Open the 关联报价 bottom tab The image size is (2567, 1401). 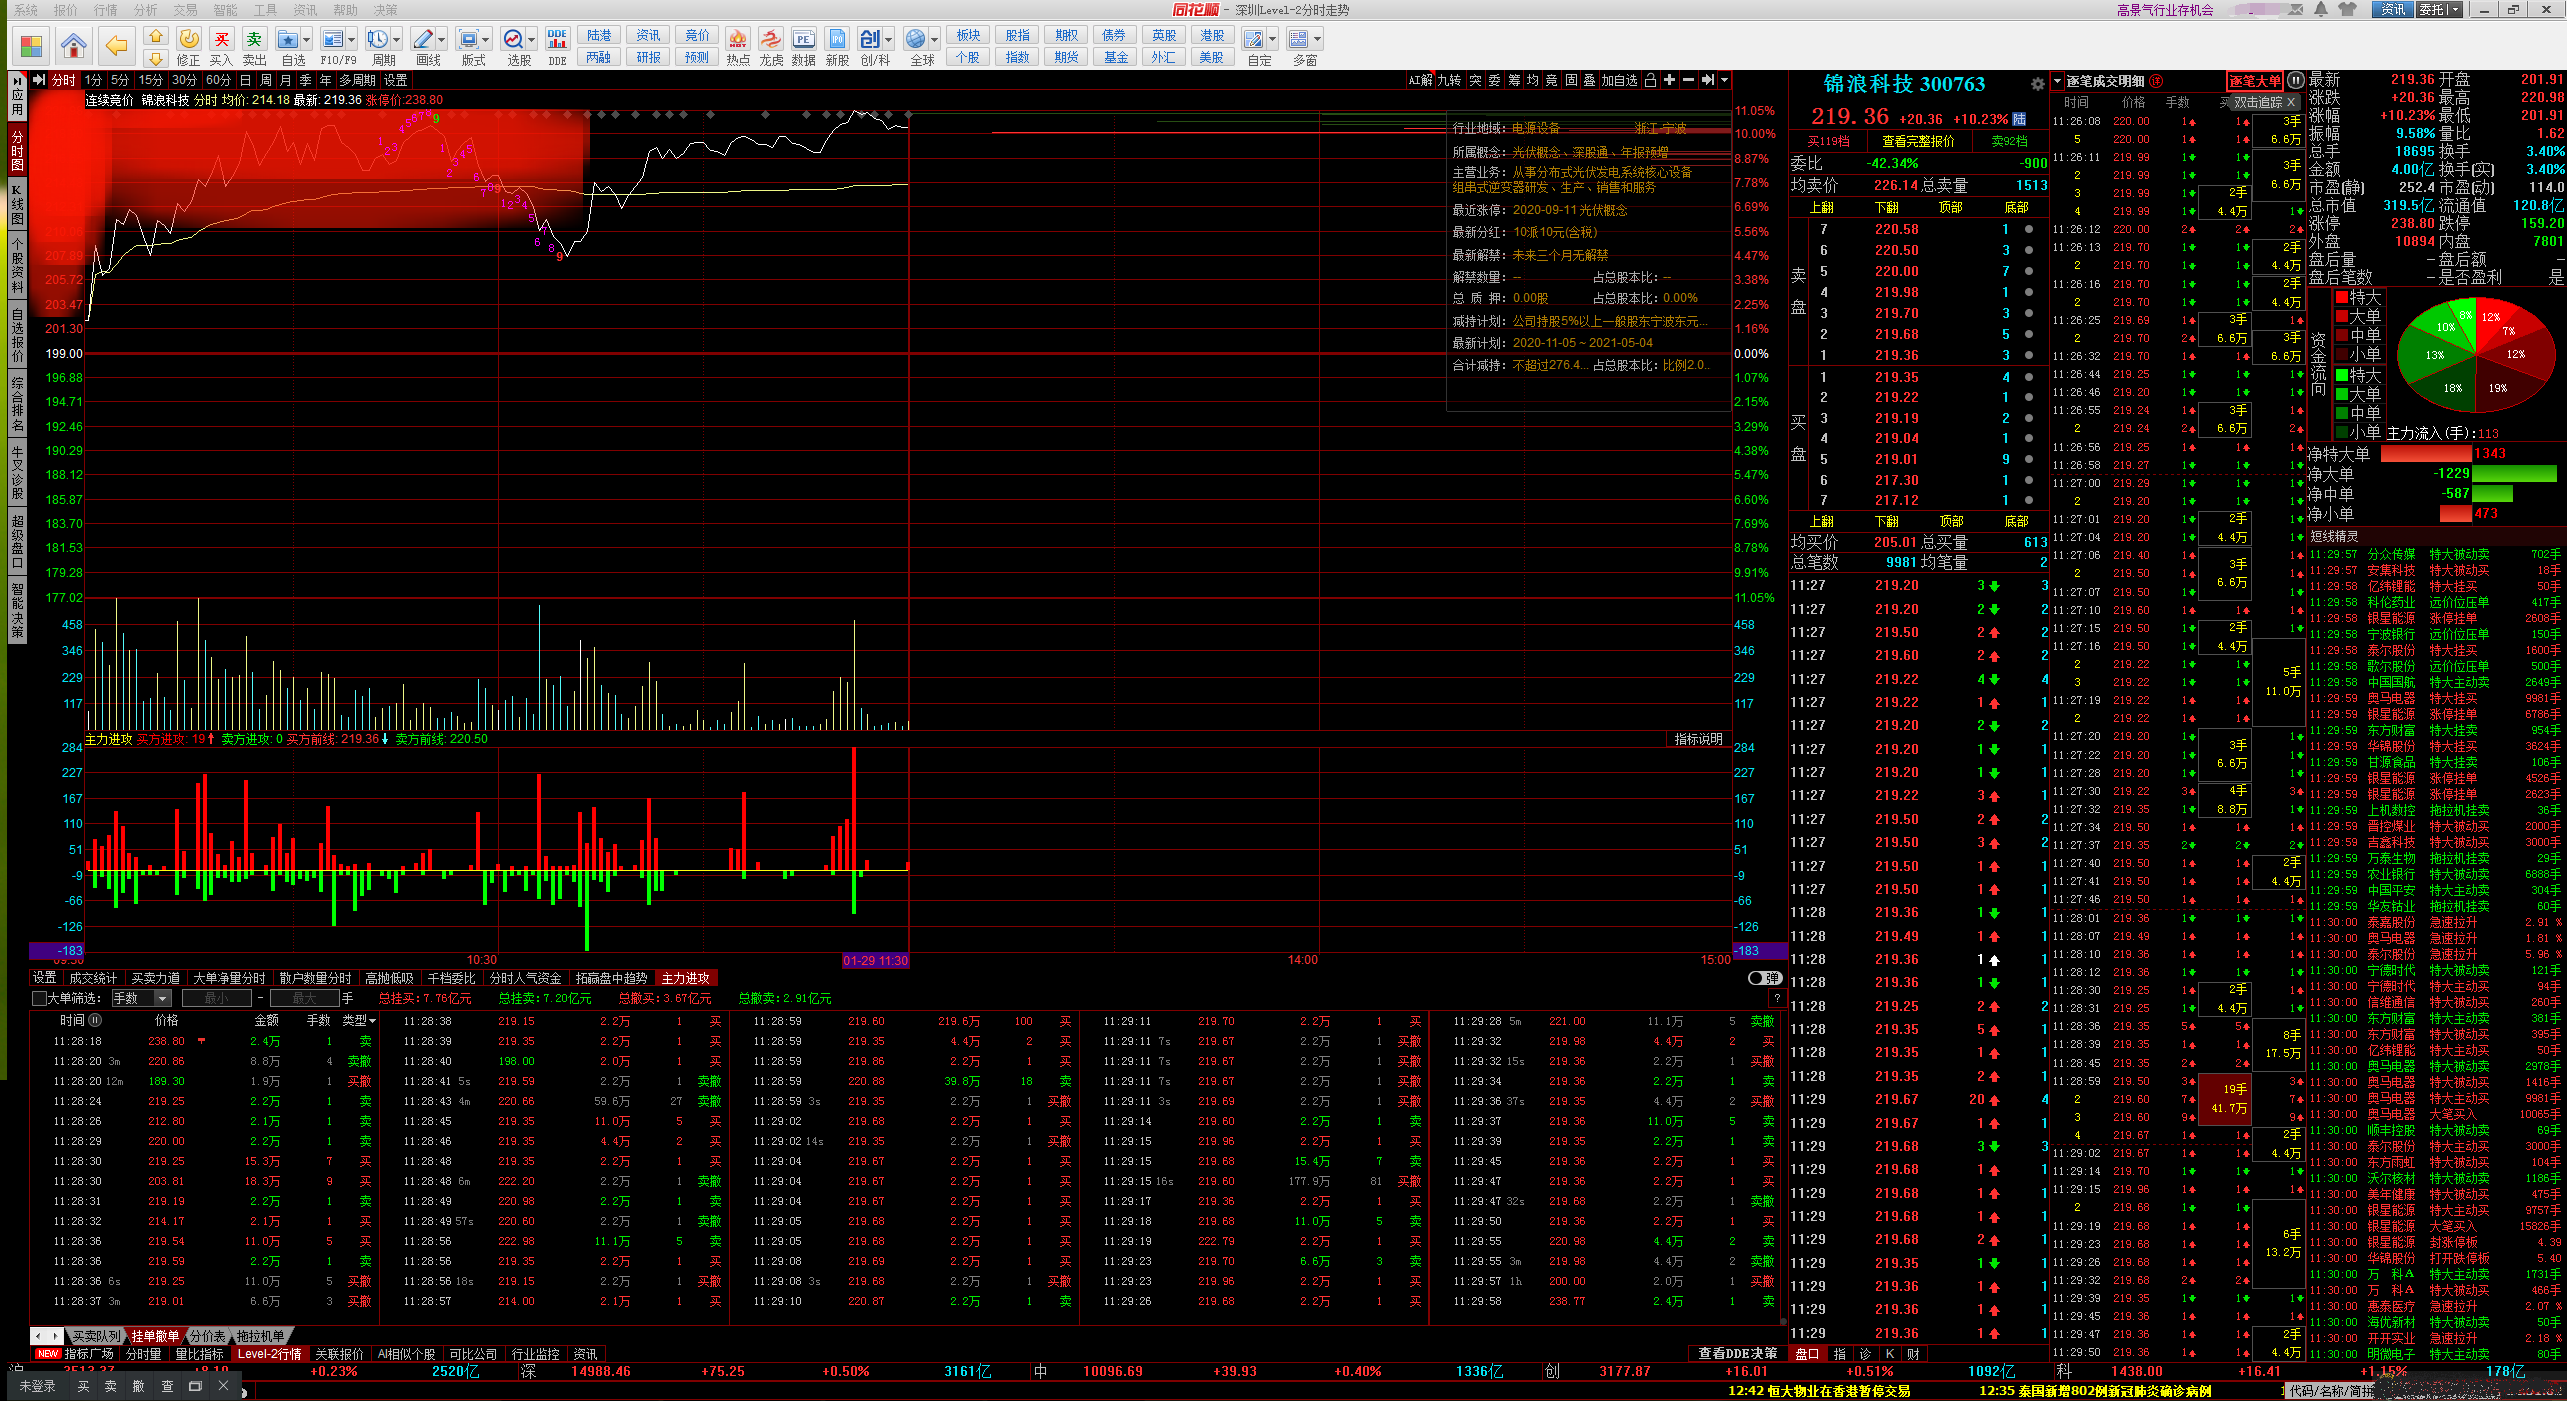[x=339, y=1354]
